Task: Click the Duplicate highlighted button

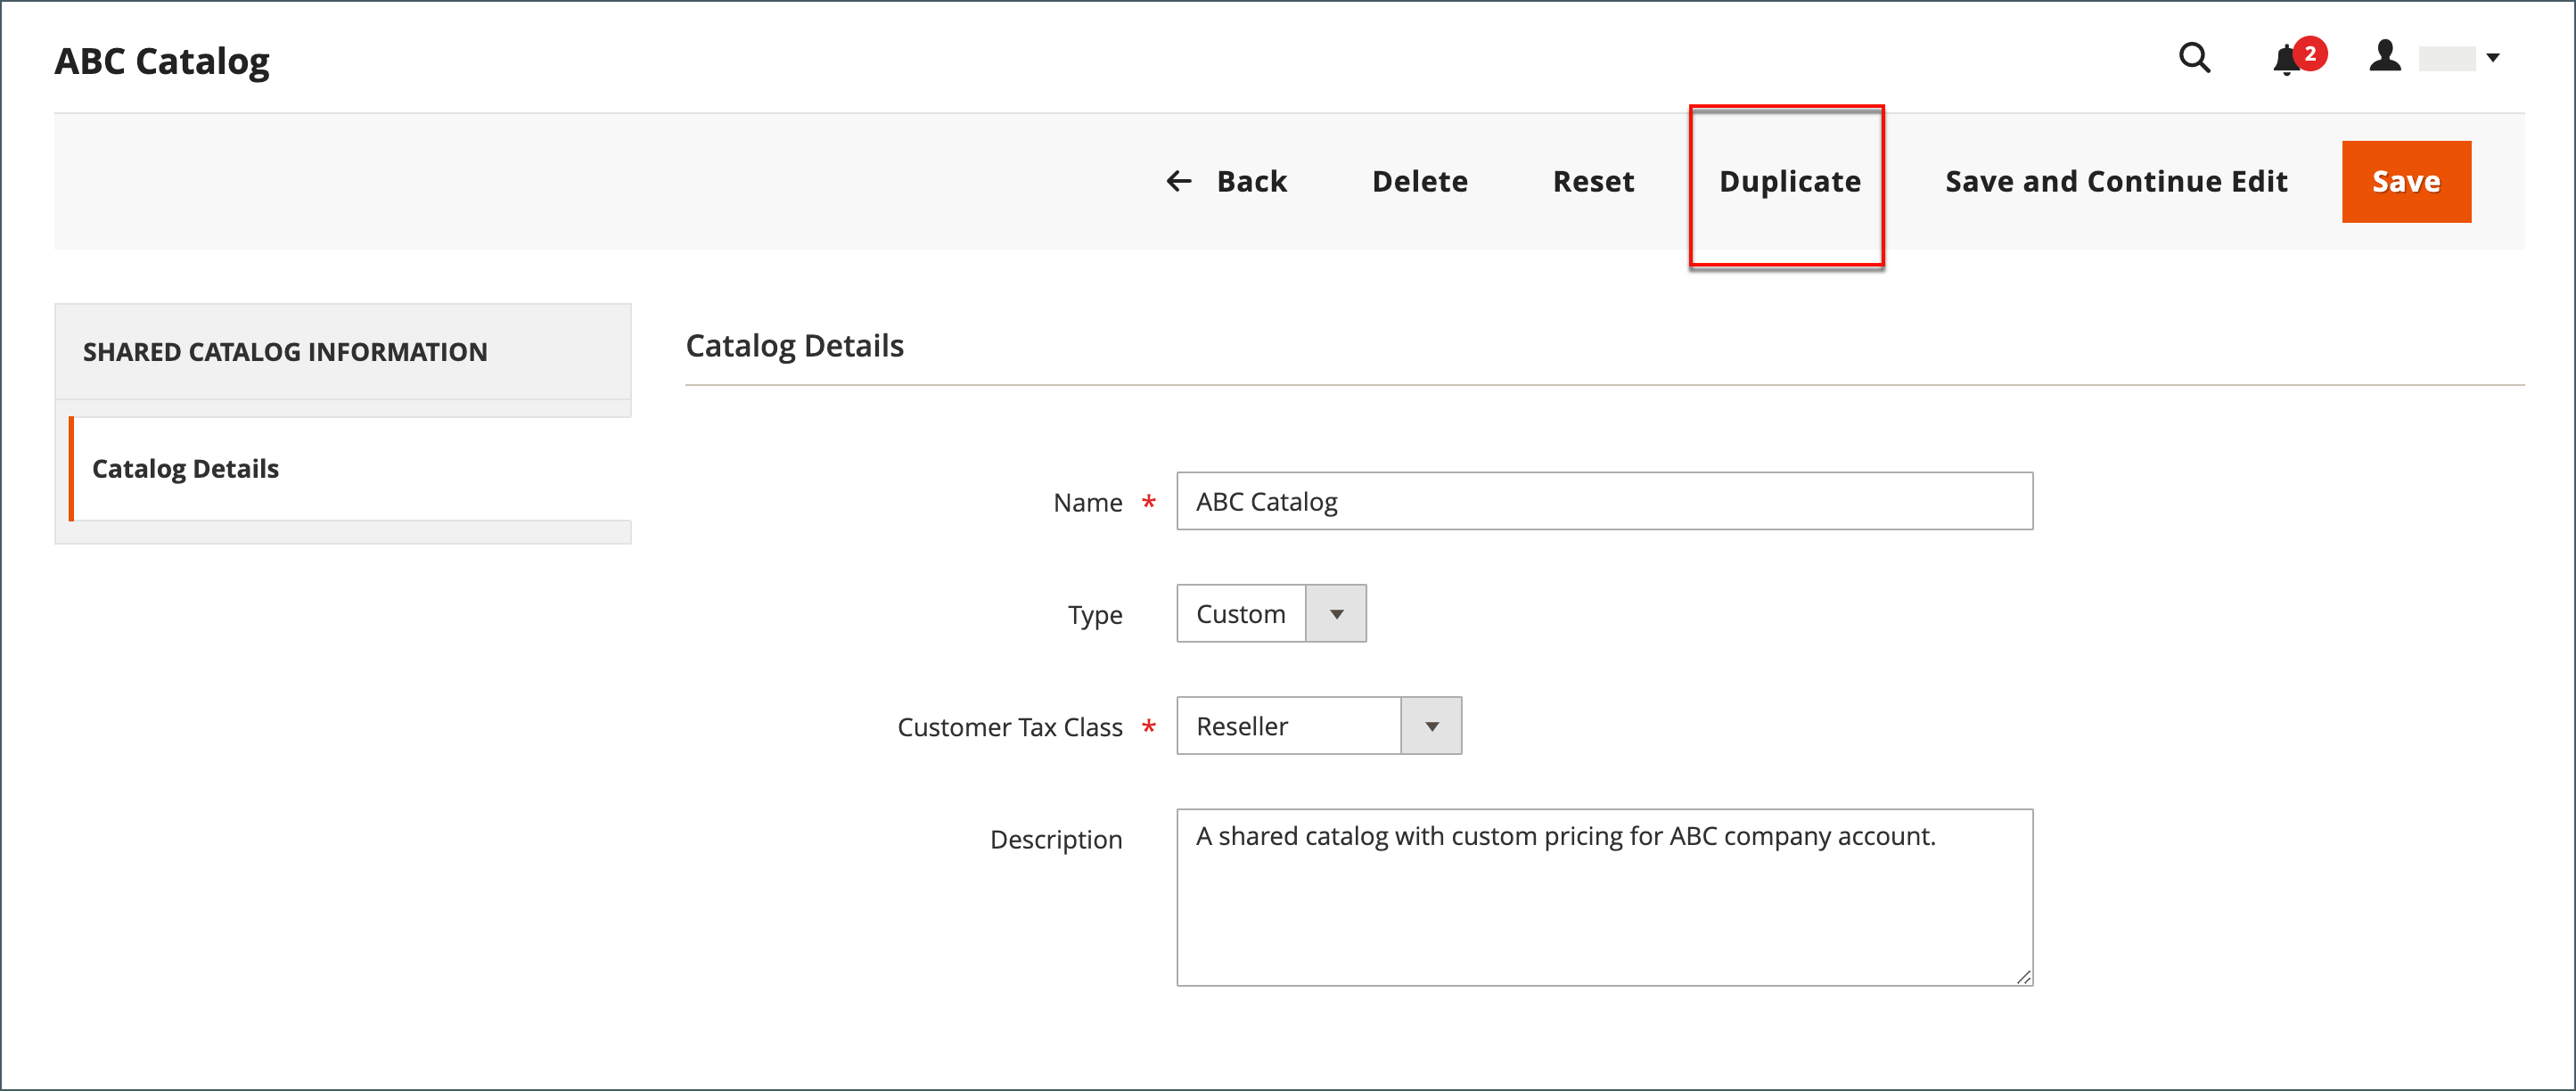Action: pyautogui.click(x=1787, y=181)
